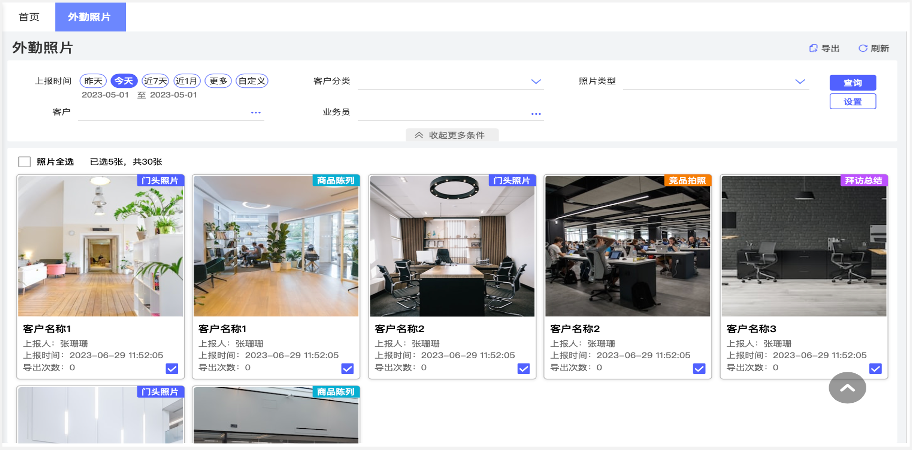The image size is (912, 450).
Task: Click the 竞品拍照 orange tag
Action: [687, 180]
